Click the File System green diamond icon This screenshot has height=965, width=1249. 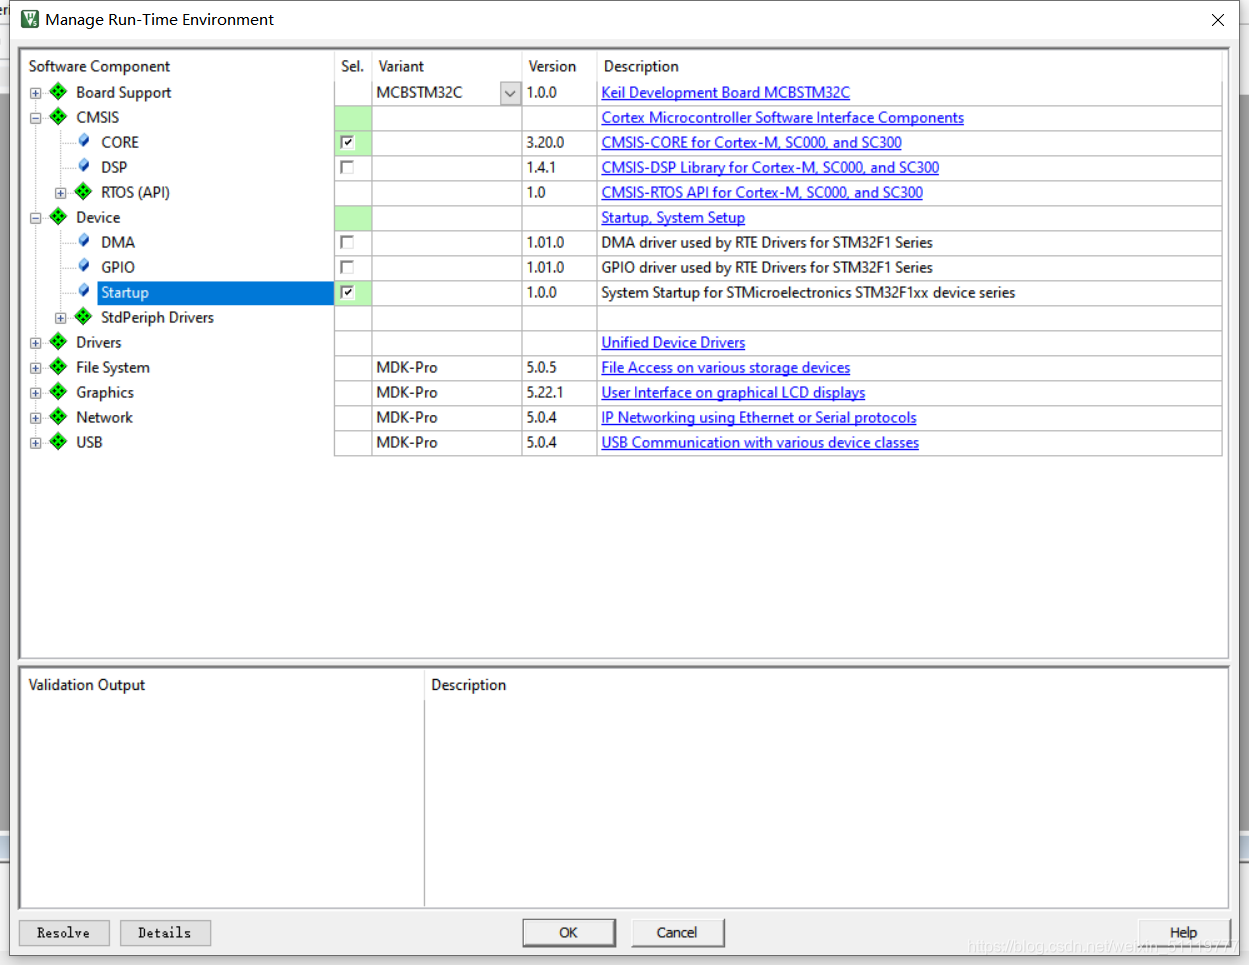[59, 367]
